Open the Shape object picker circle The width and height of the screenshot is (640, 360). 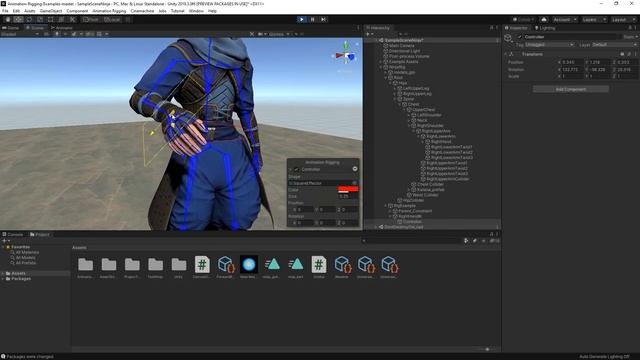355,183
